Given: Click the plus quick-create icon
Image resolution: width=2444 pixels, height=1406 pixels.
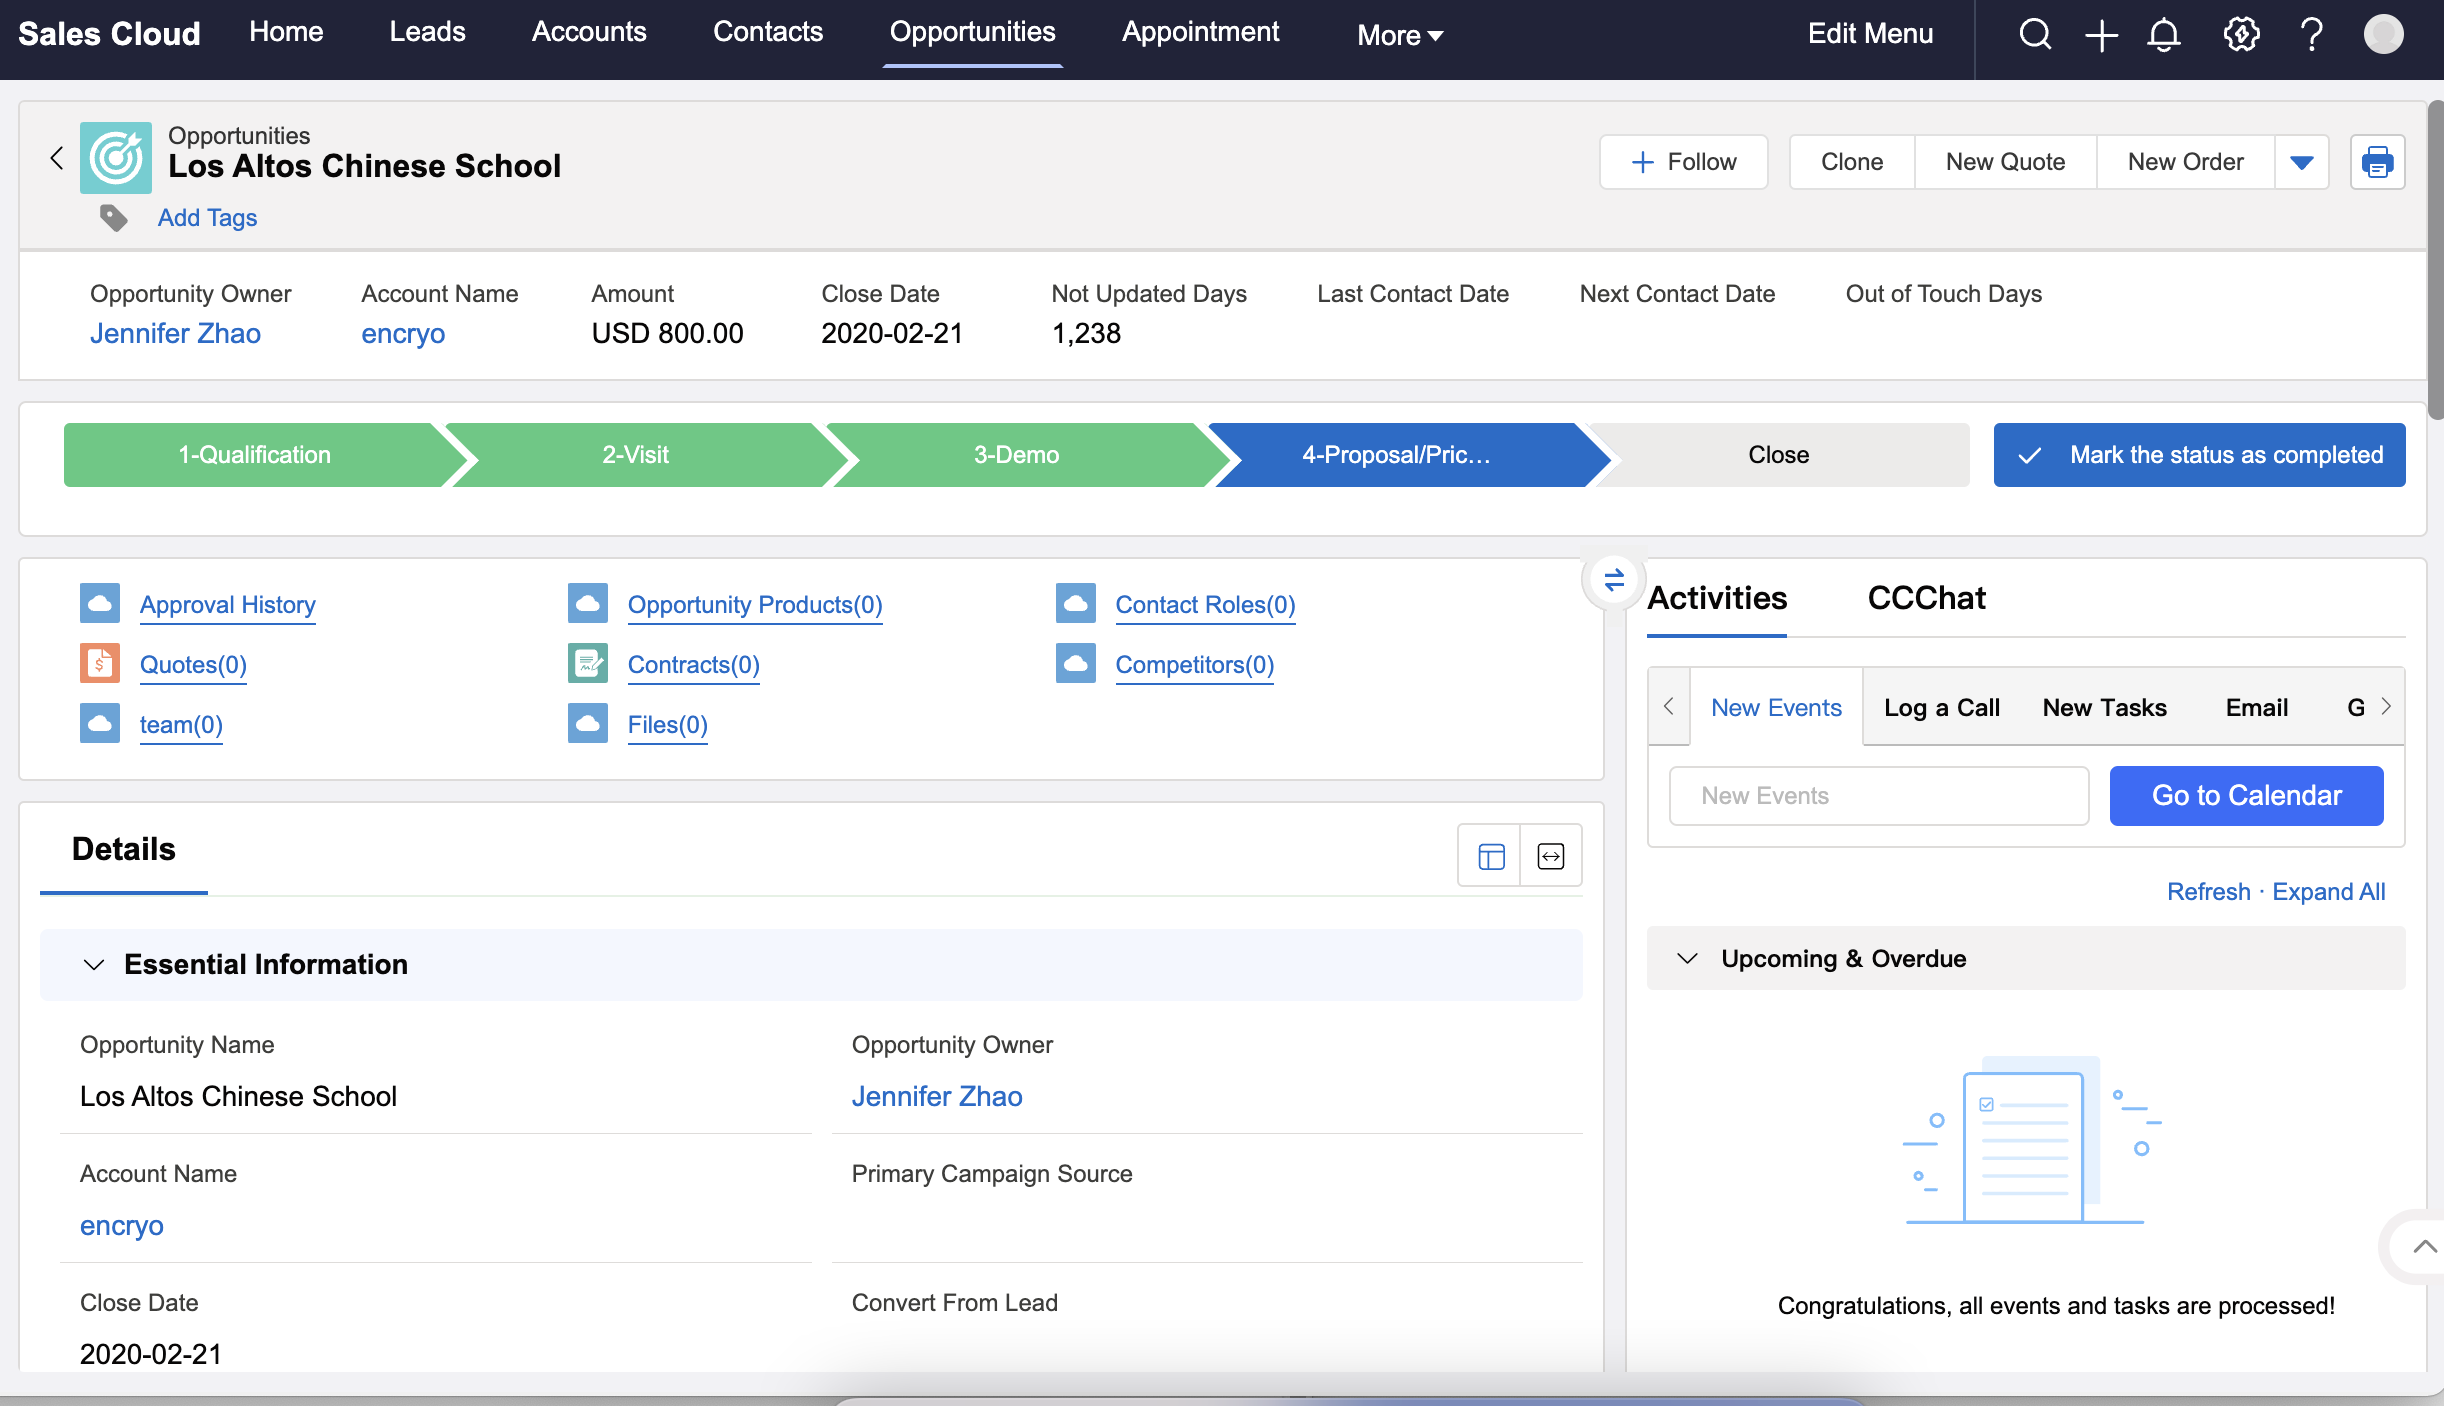Looking at the screenshot, I should coord(2101,34).
